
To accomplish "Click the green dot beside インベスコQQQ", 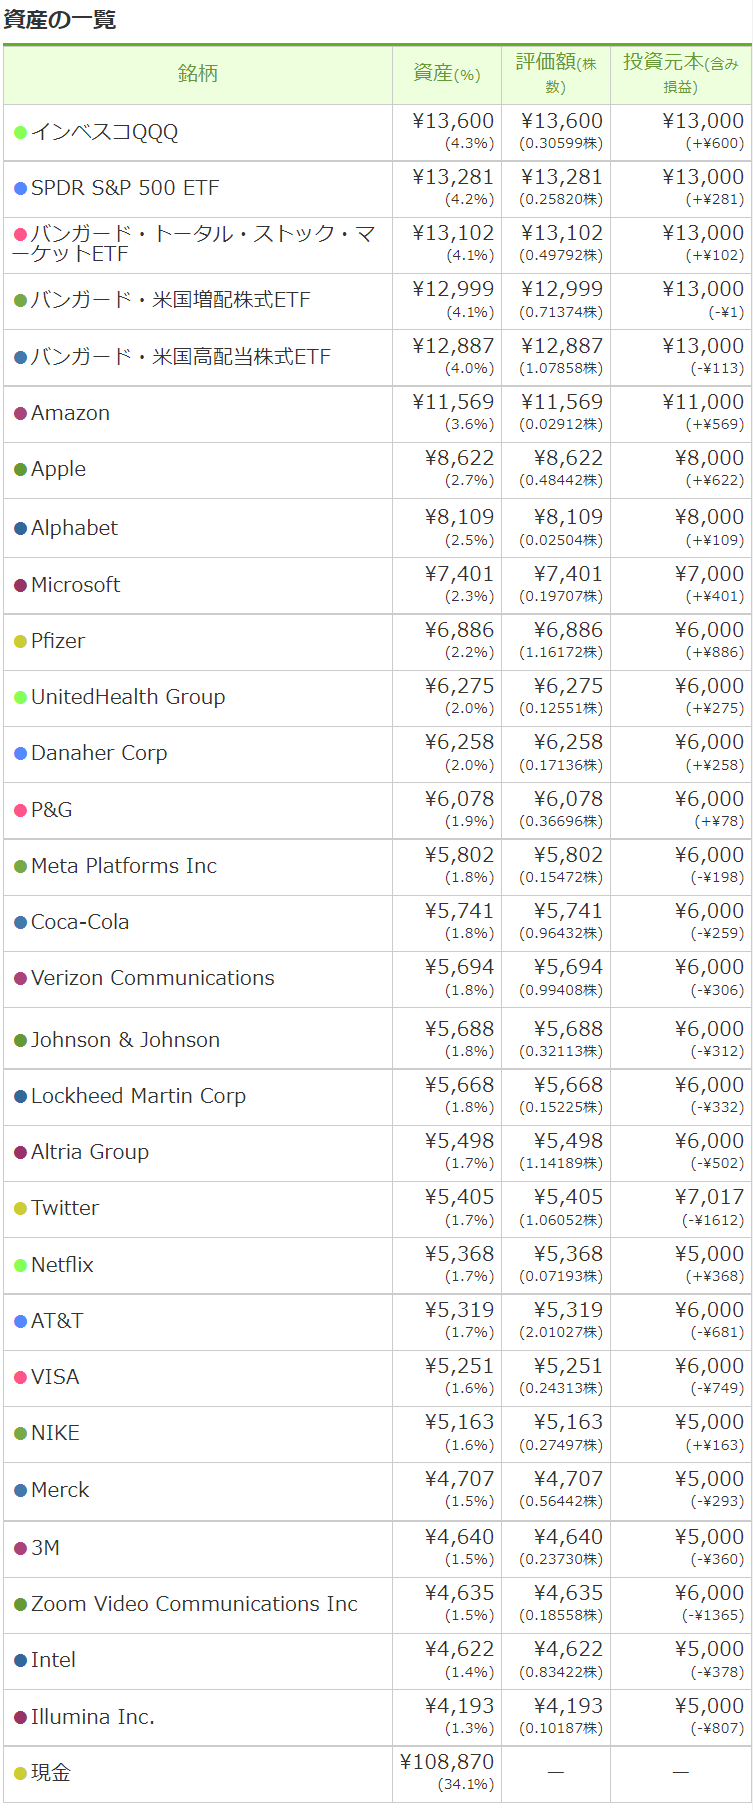I will 20,132.
